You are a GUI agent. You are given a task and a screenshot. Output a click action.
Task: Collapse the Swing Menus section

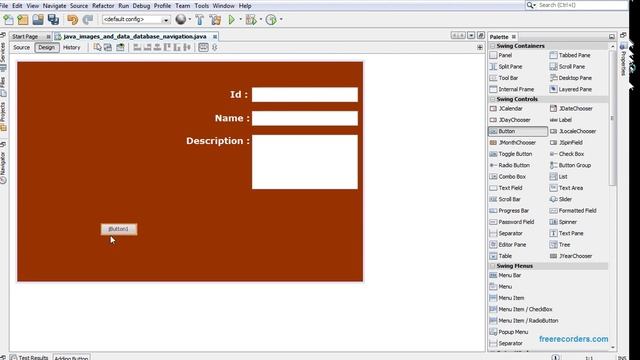(492, 266)
